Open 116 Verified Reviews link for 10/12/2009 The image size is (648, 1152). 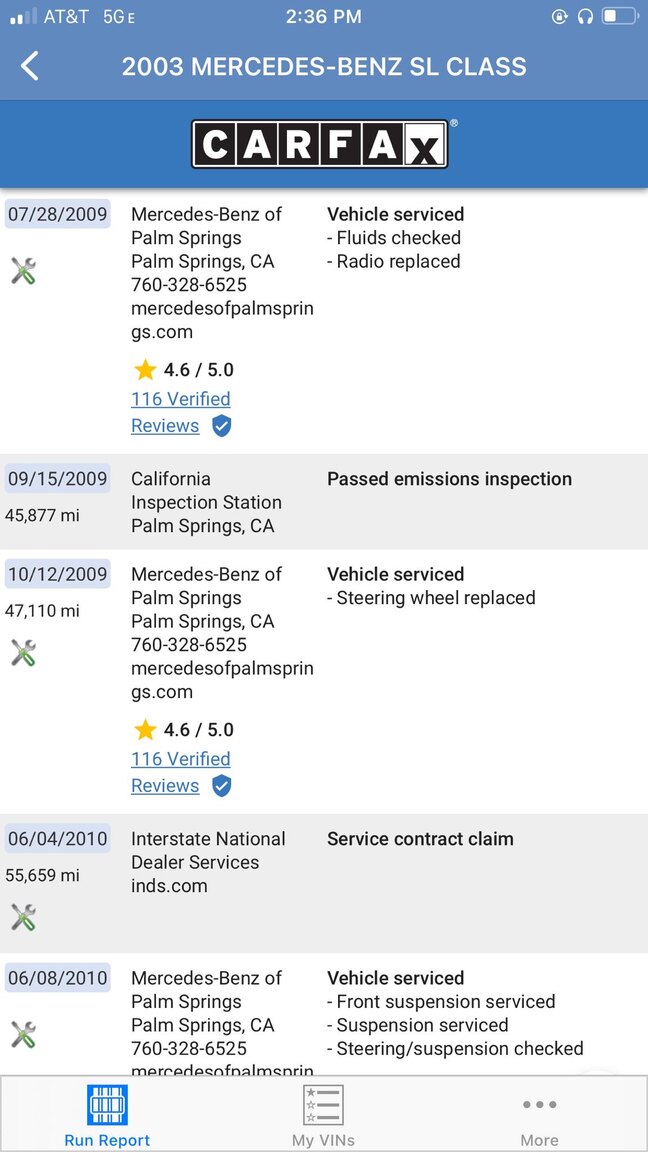[181, 772]
